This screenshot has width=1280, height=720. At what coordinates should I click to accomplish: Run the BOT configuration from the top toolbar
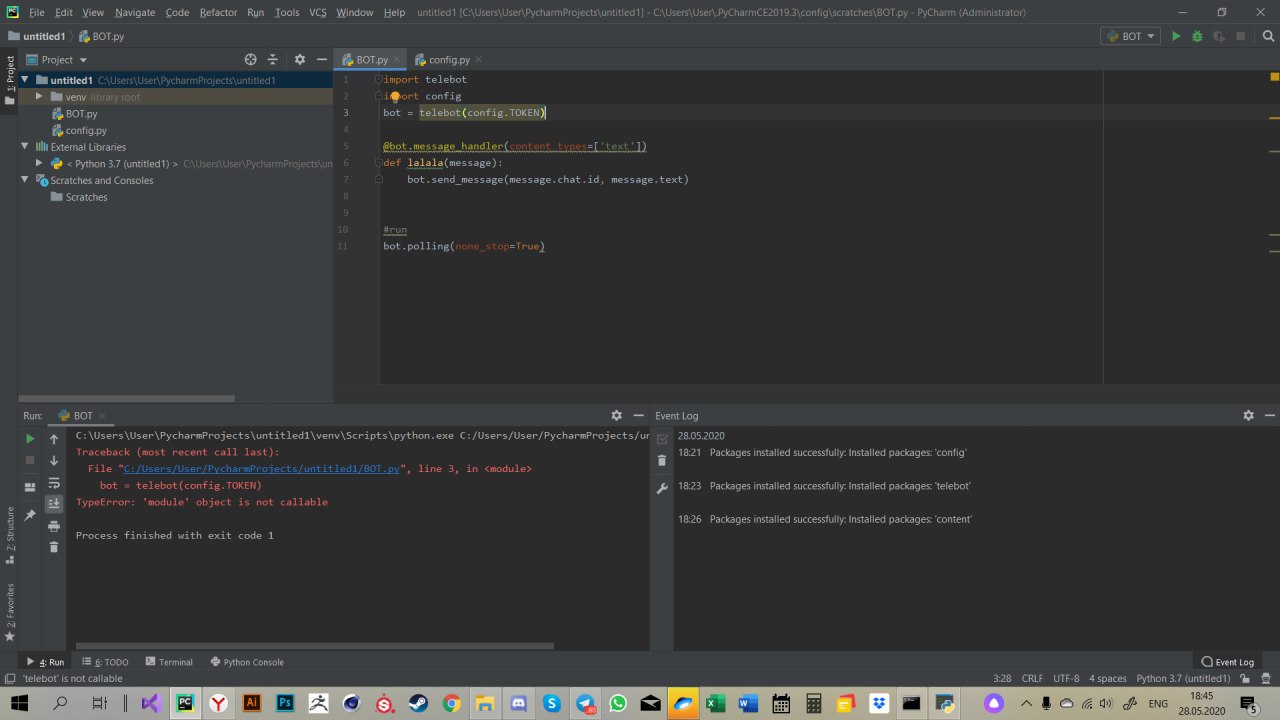pyautogui.click(x=1176, y=36)
